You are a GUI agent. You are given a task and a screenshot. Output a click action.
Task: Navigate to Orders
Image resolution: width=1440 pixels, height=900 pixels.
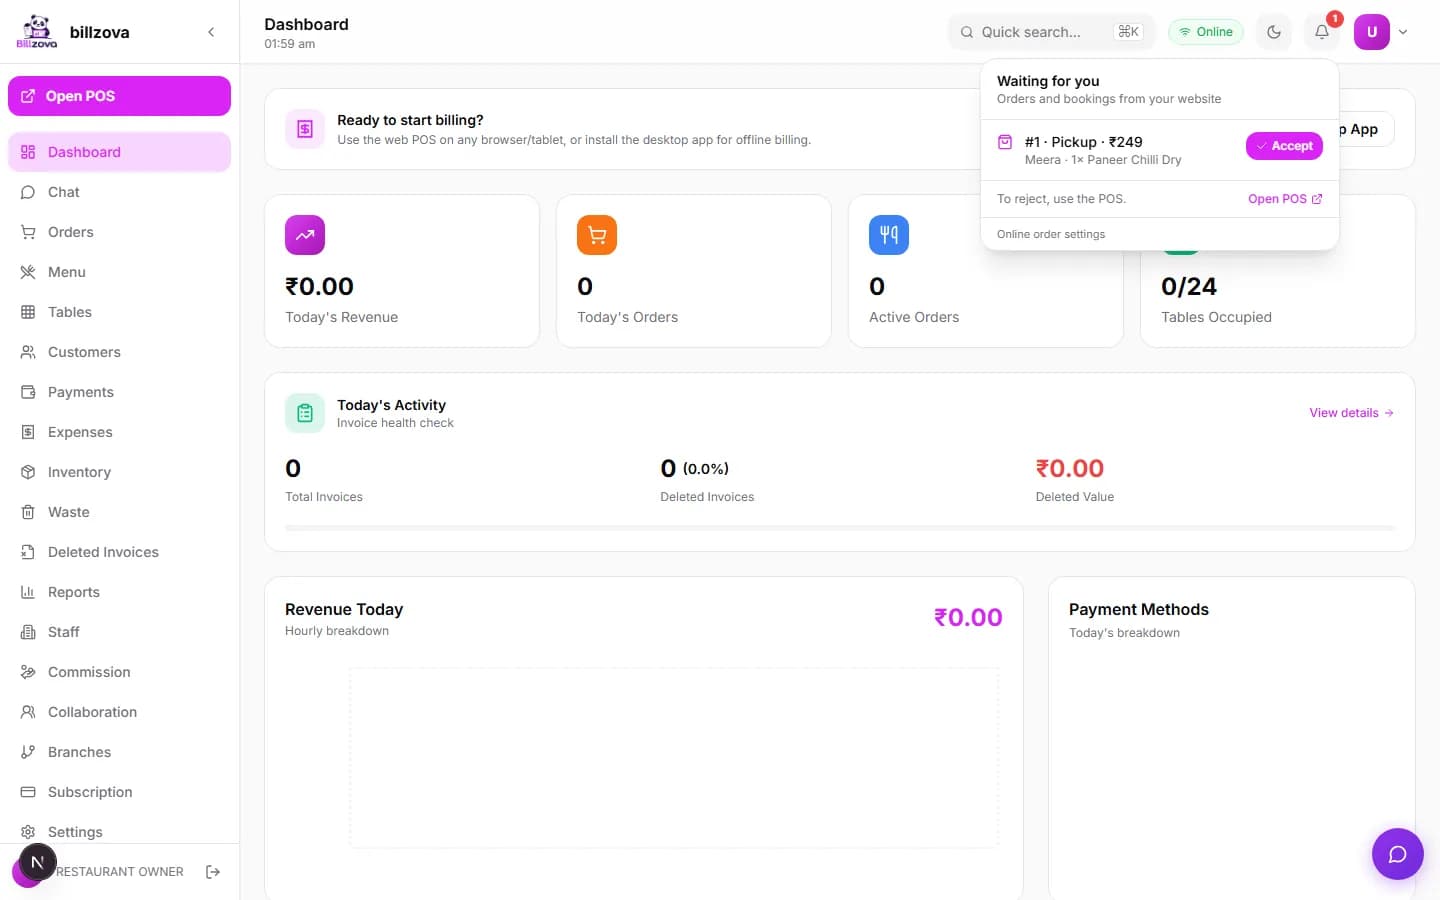click(x=119, y=232)
